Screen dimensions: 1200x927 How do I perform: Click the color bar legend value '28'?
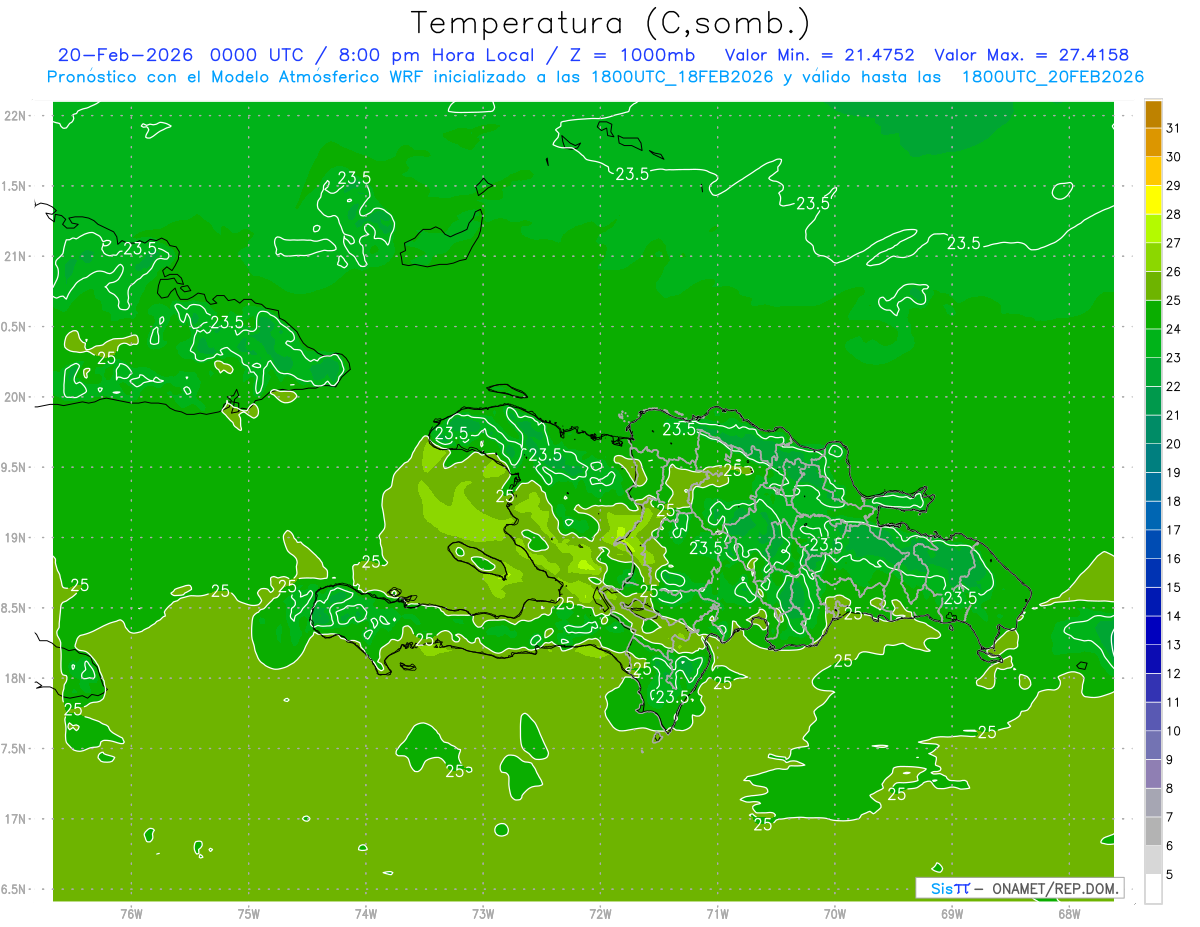click(x=1173, y=214)
